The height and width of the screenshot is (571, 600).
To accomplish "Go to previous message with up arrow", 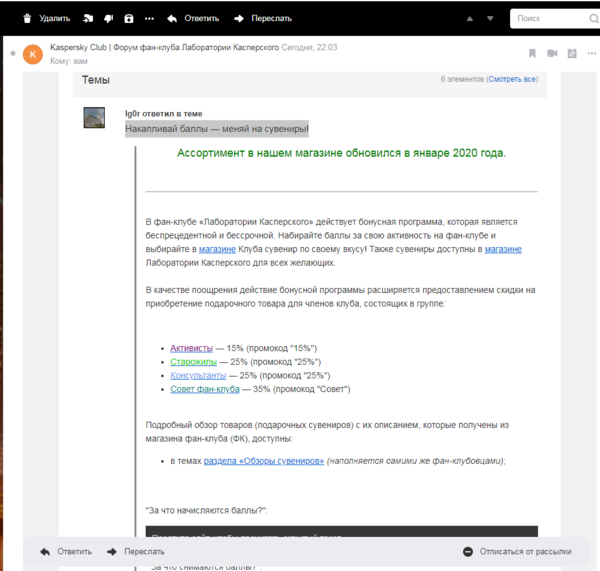I will (470, 19).
